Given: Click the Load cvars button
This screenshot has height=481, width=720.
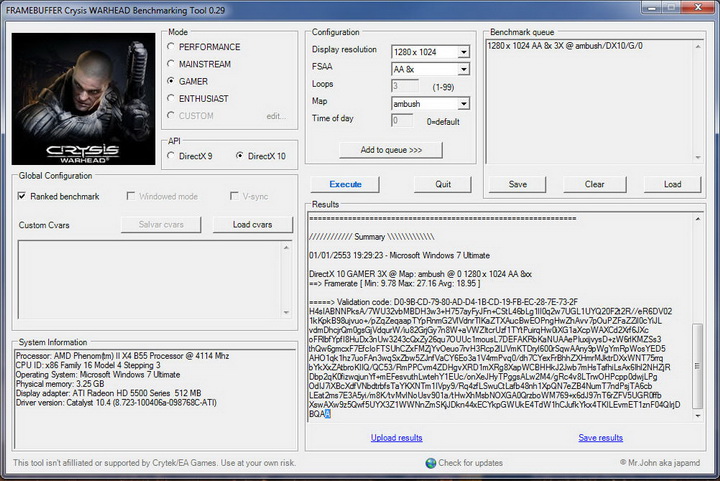Looking at the screenshot, I should coord(252,224).
